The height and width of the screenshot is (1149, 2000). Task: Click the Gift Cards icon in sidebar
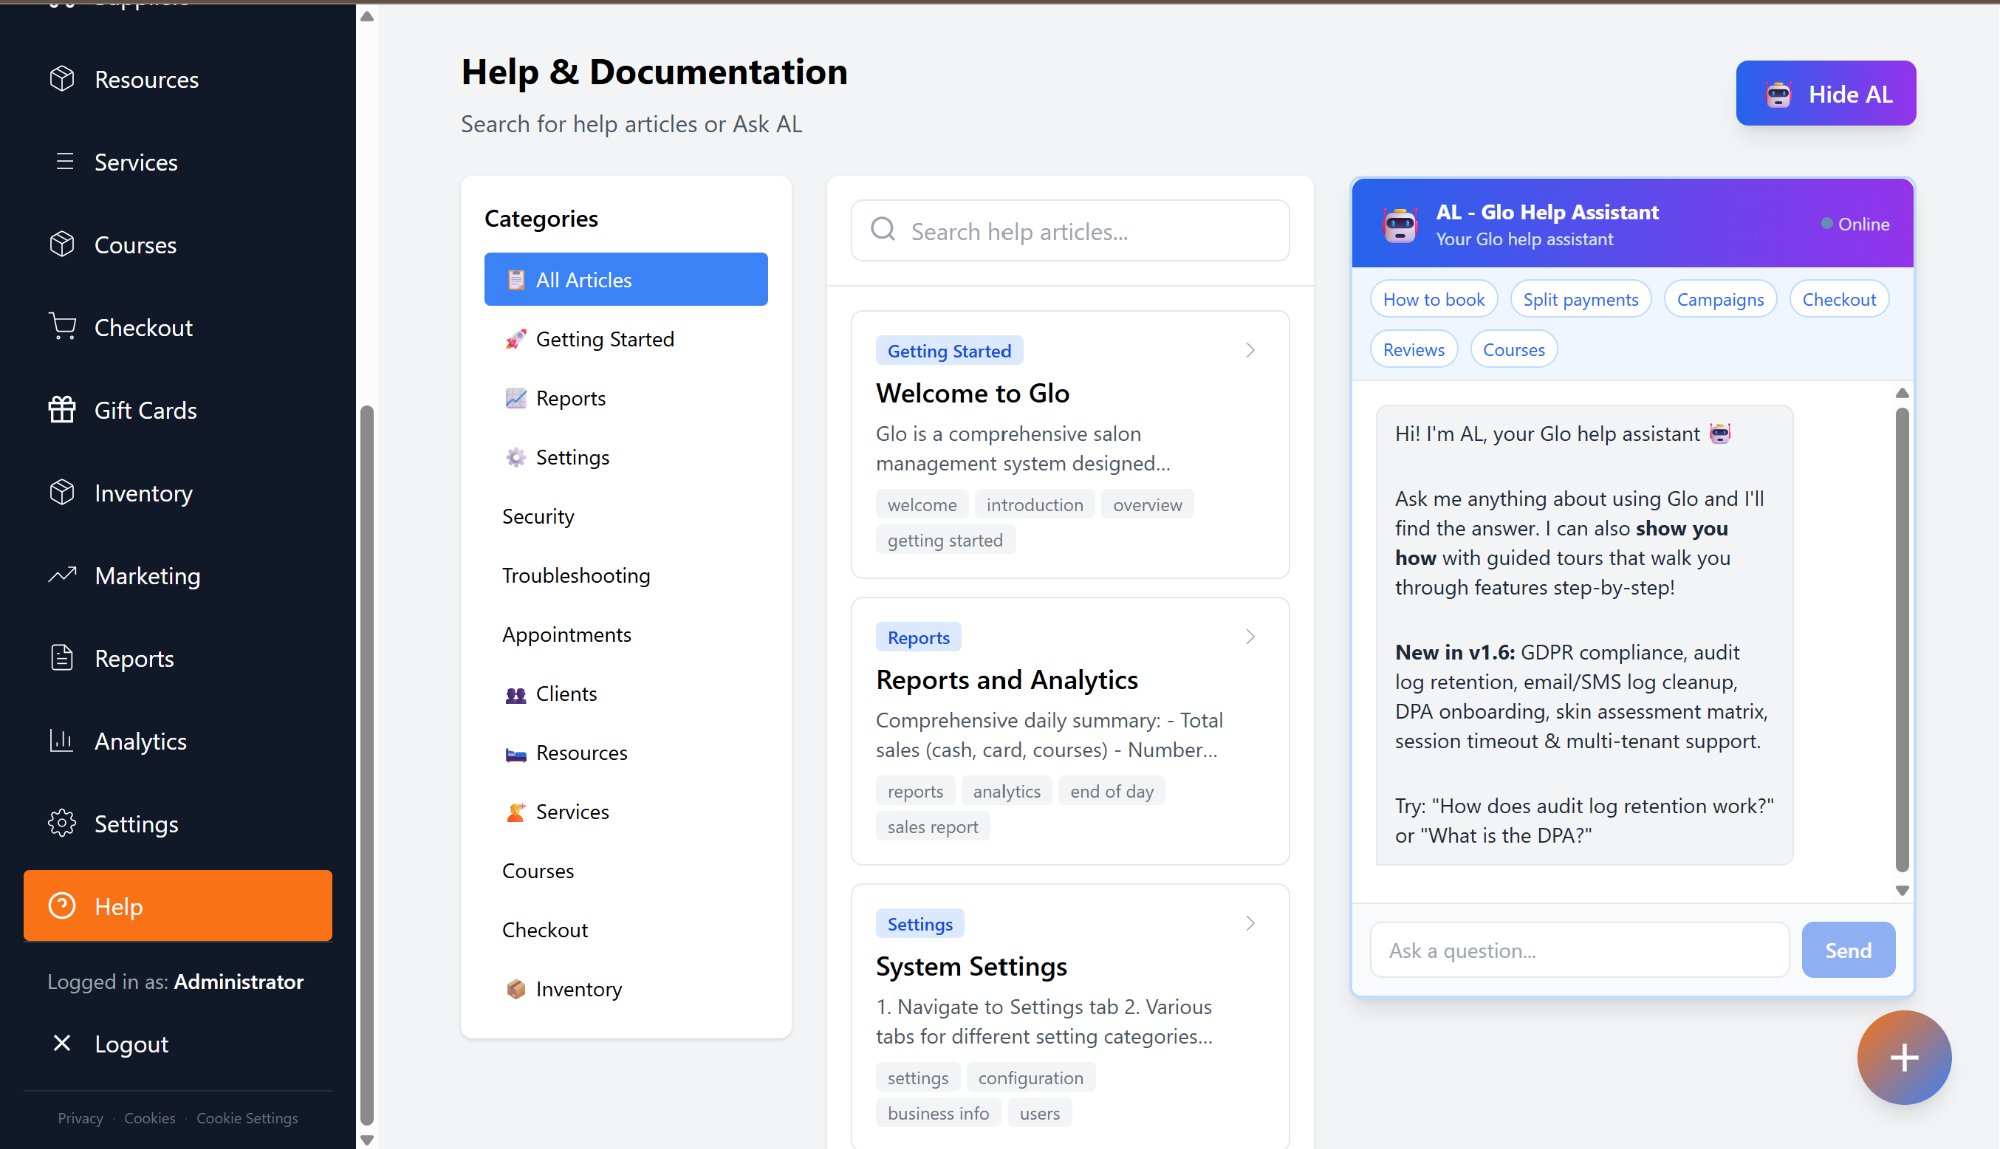tap(62, 410)
